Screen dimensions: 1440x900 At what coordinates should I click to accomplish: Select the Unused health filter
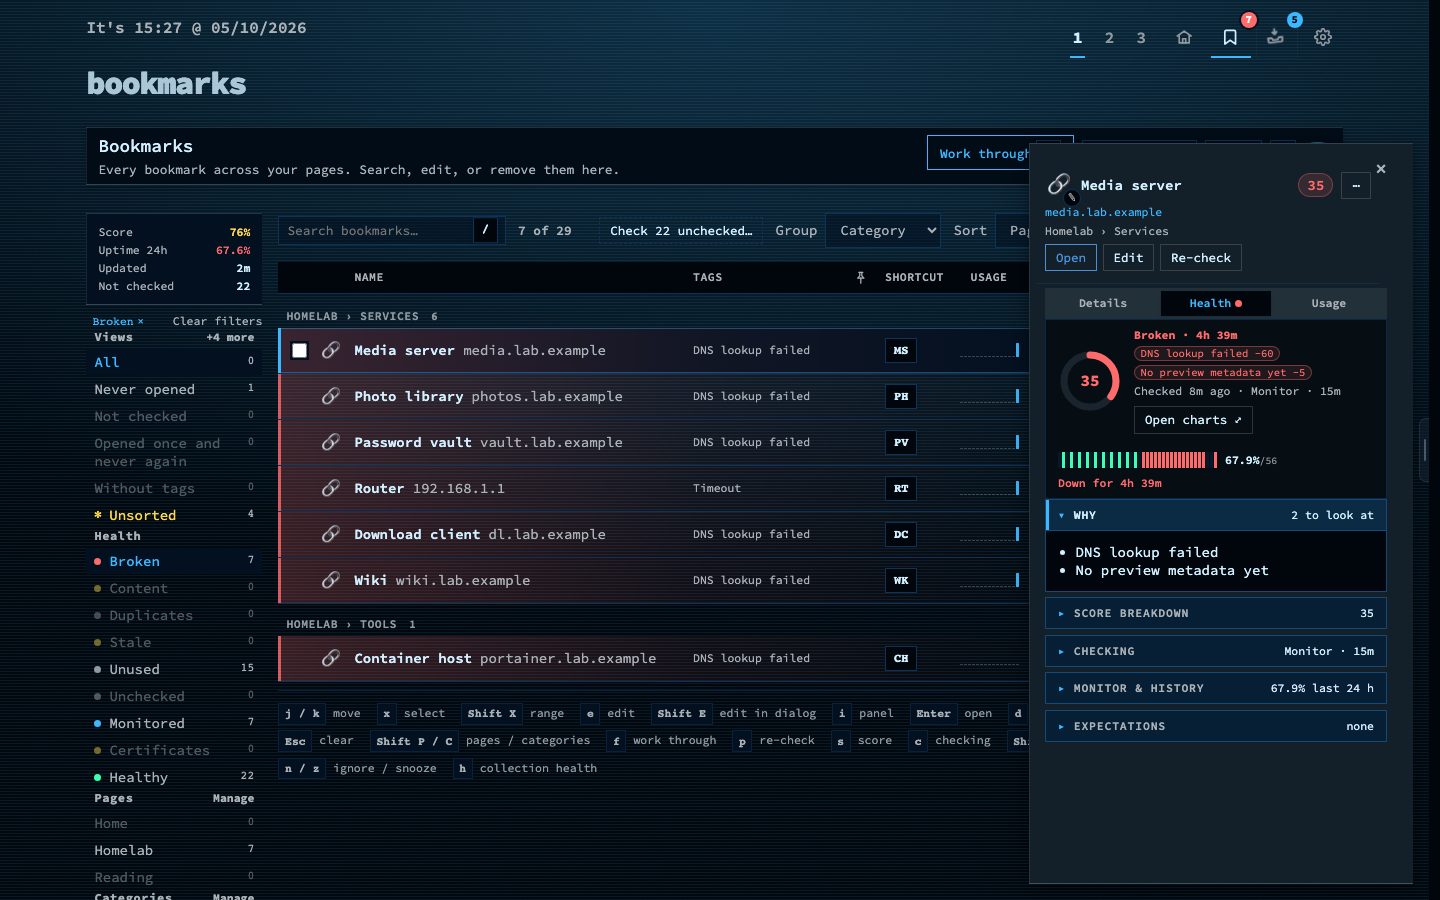click(x=174, y=669)
